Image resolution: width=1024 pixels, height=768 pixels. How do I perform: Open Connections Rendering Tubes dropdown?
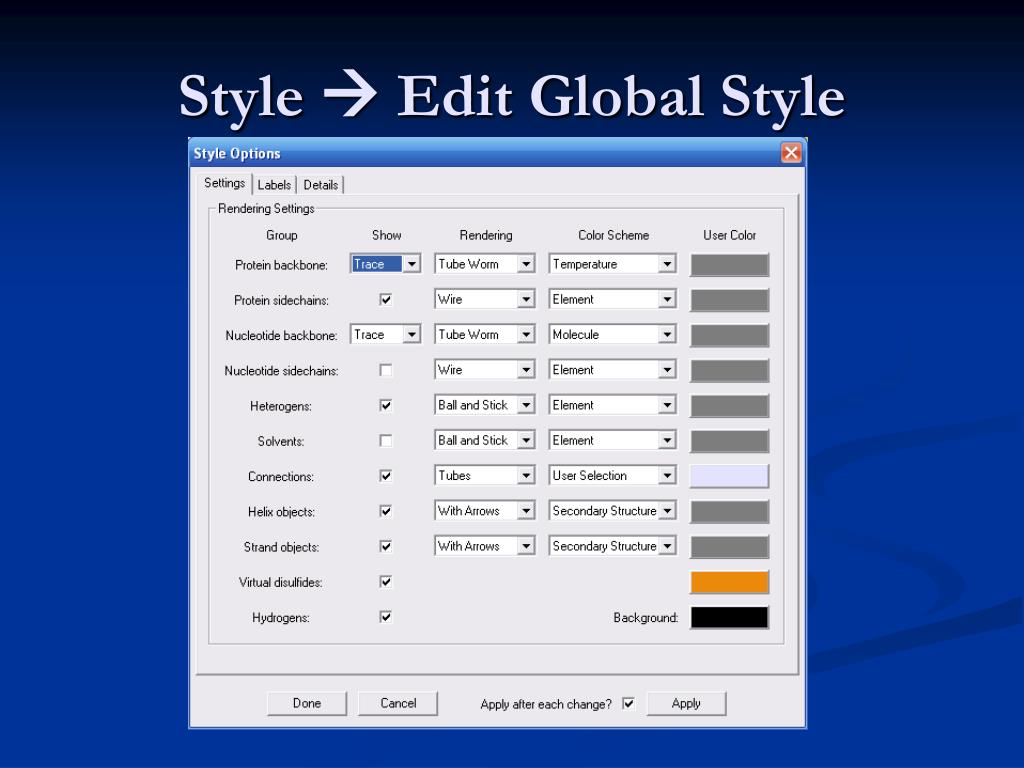485,475
